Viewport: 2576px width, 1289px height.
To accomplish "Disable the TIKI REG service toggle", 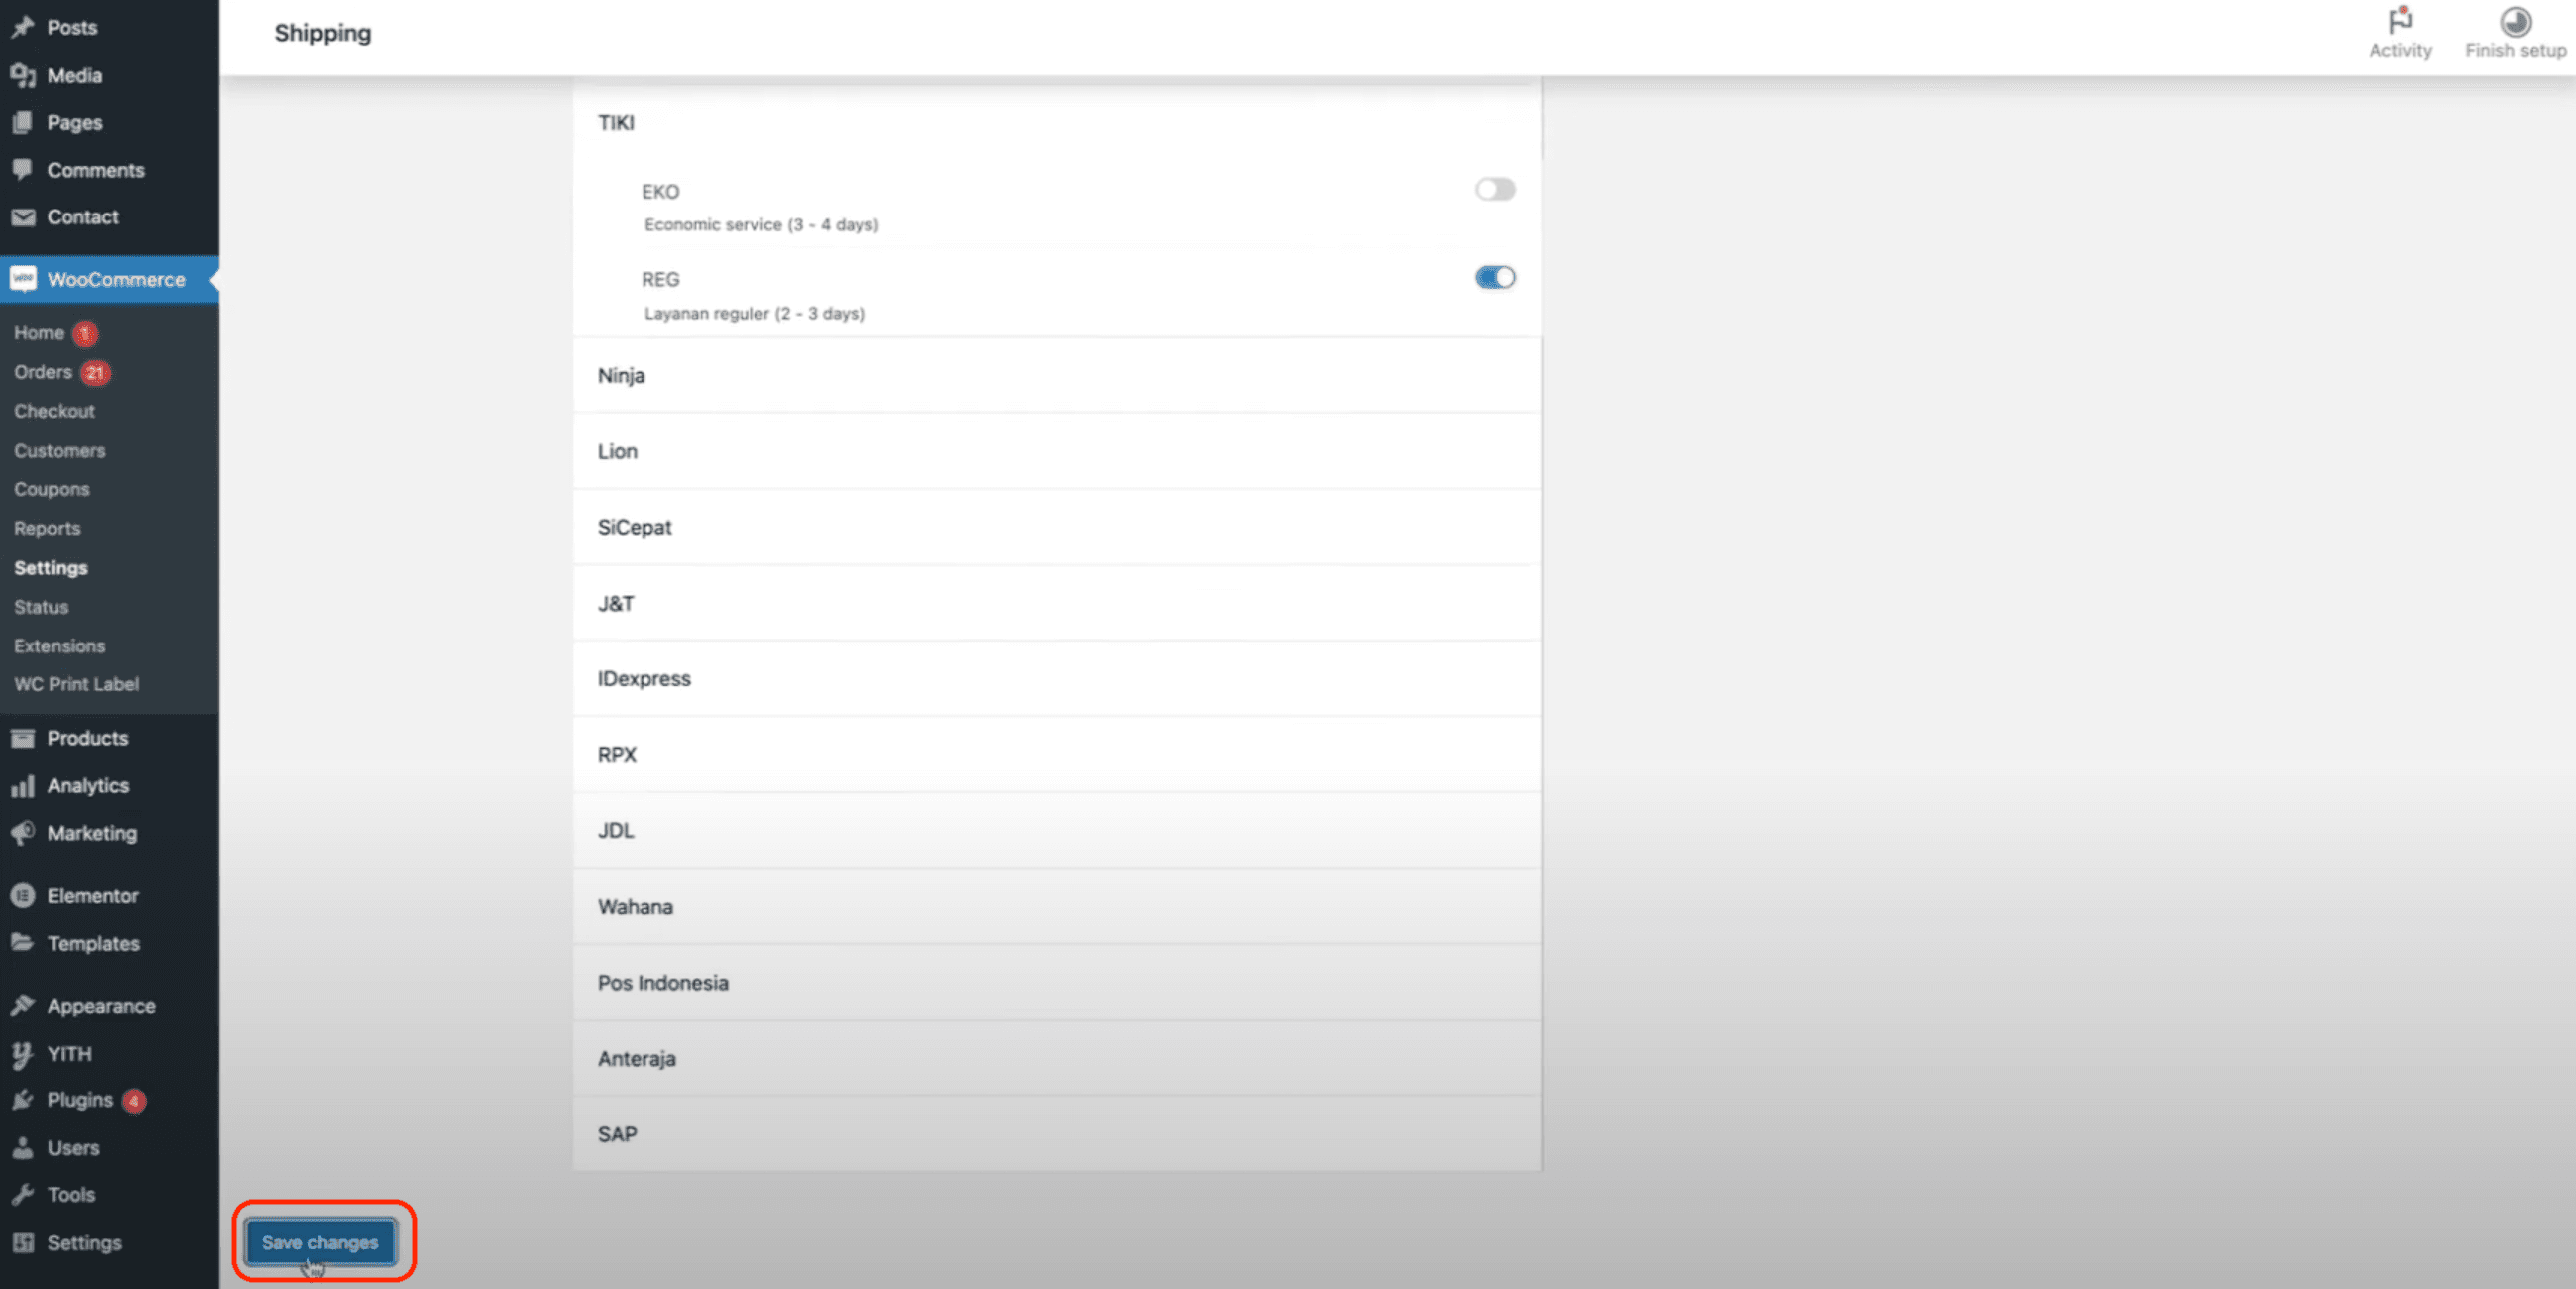I will click(x=1495, y=278).
